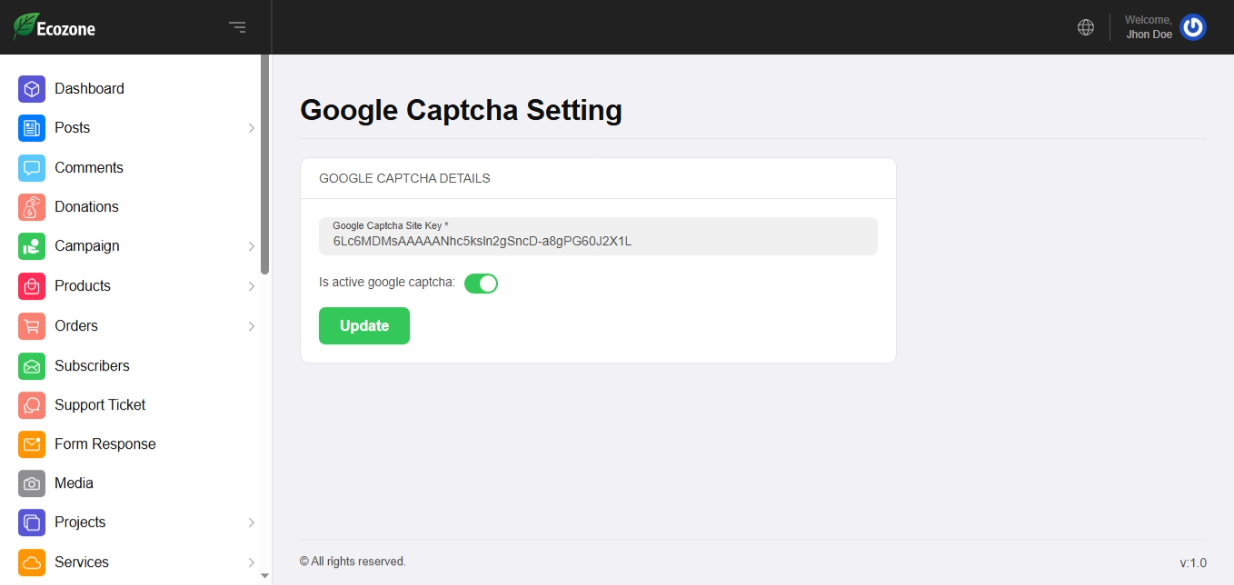Expand the Campaign submenu chevron

251,246
